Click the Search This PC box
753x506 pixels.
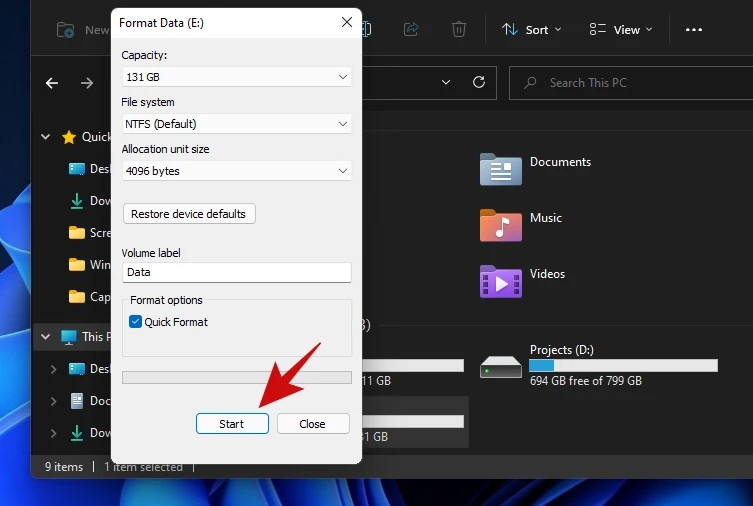click(x=631, y=83)
